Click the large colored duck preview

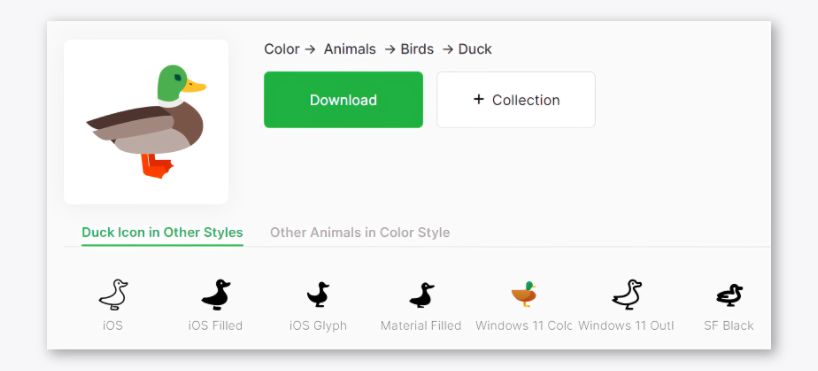[146, 122]
